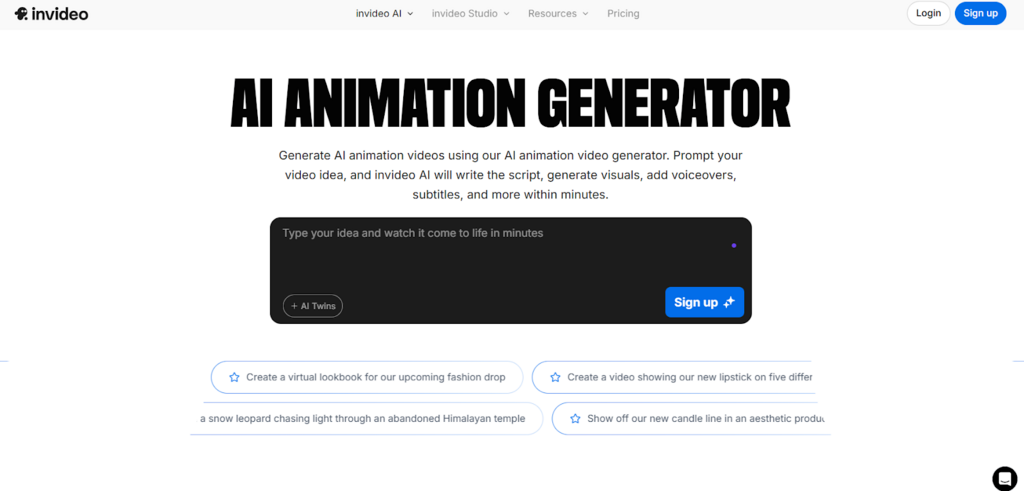Click Sign up button in prompt box
1024x491 pixels.
point(704,302)
